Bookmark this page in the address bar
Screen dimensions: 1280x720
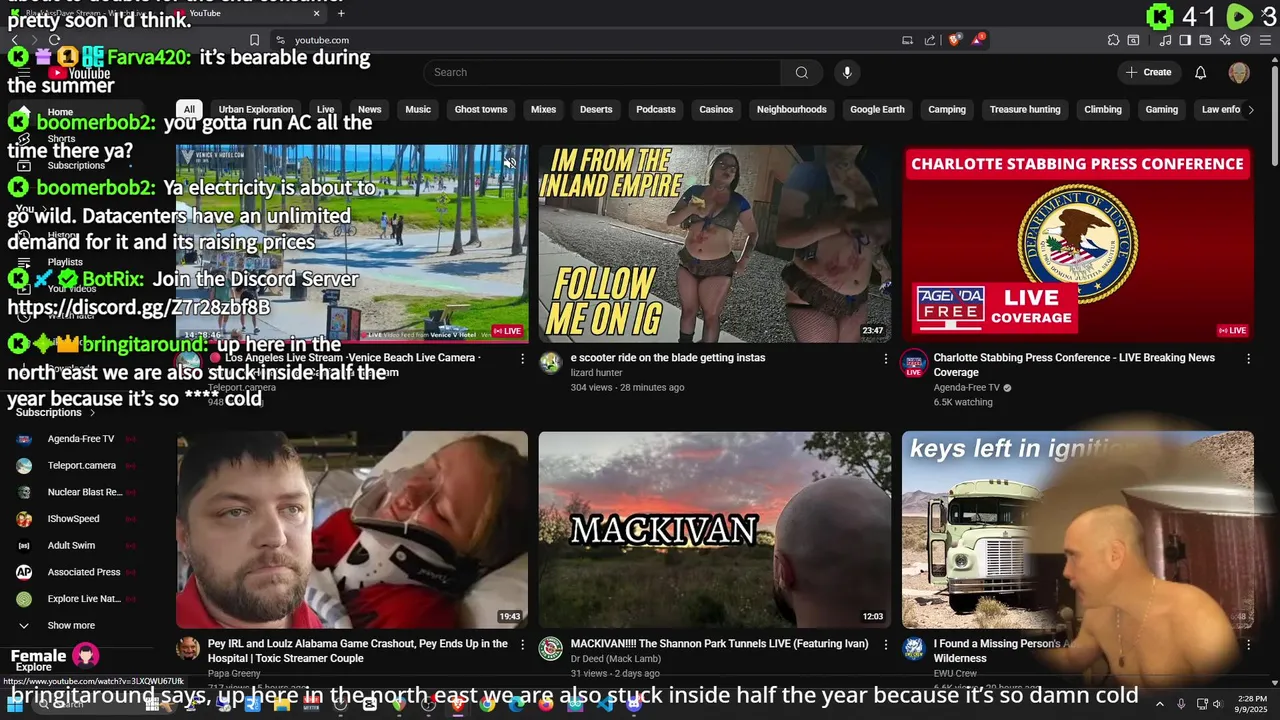pos(254,40)
